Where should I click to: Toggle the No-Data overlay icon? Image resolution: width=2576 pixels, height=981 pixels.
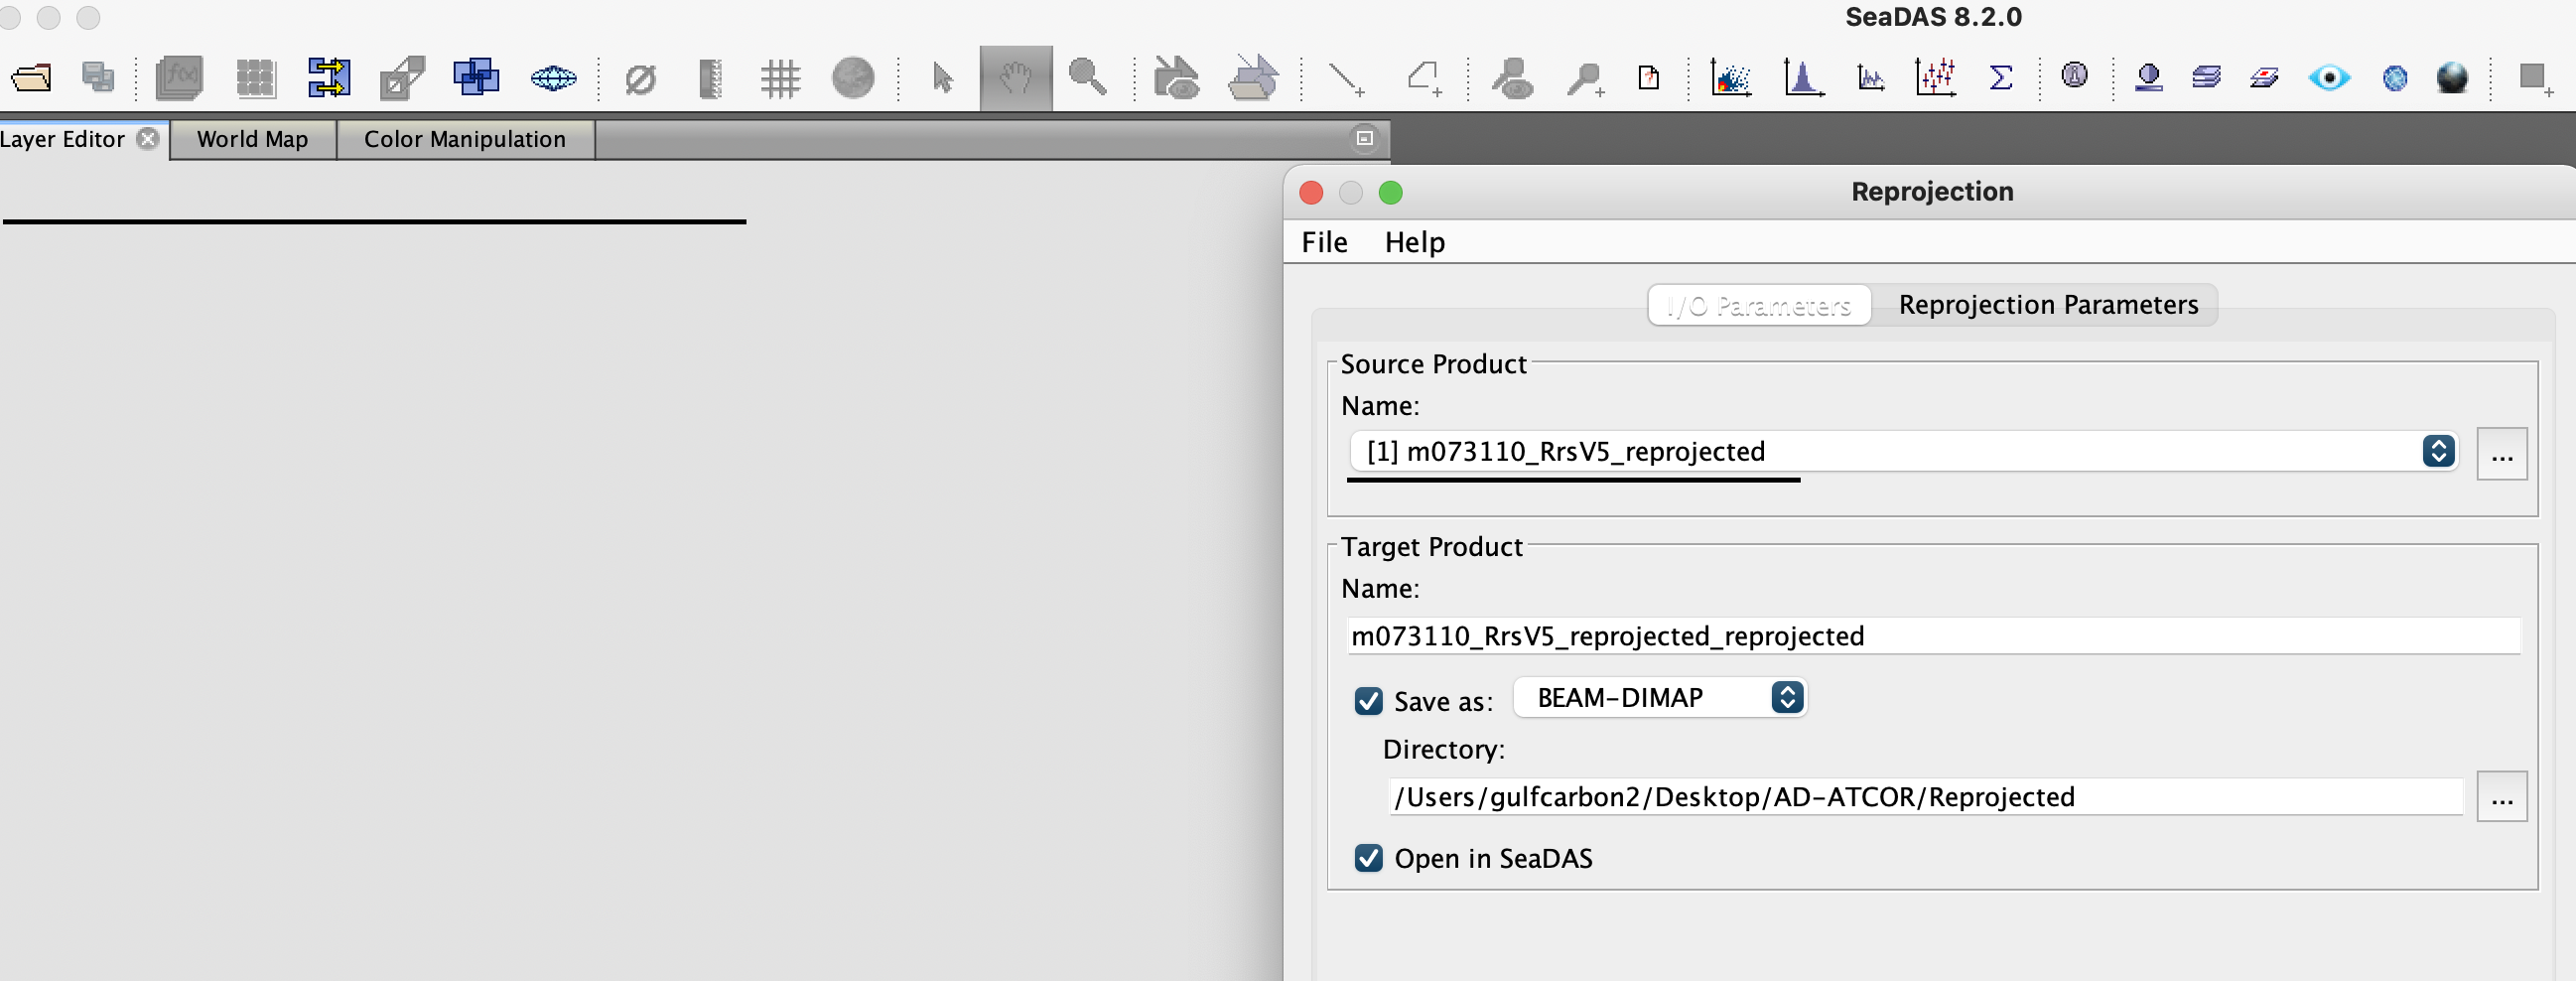click(x=640, y=78)
